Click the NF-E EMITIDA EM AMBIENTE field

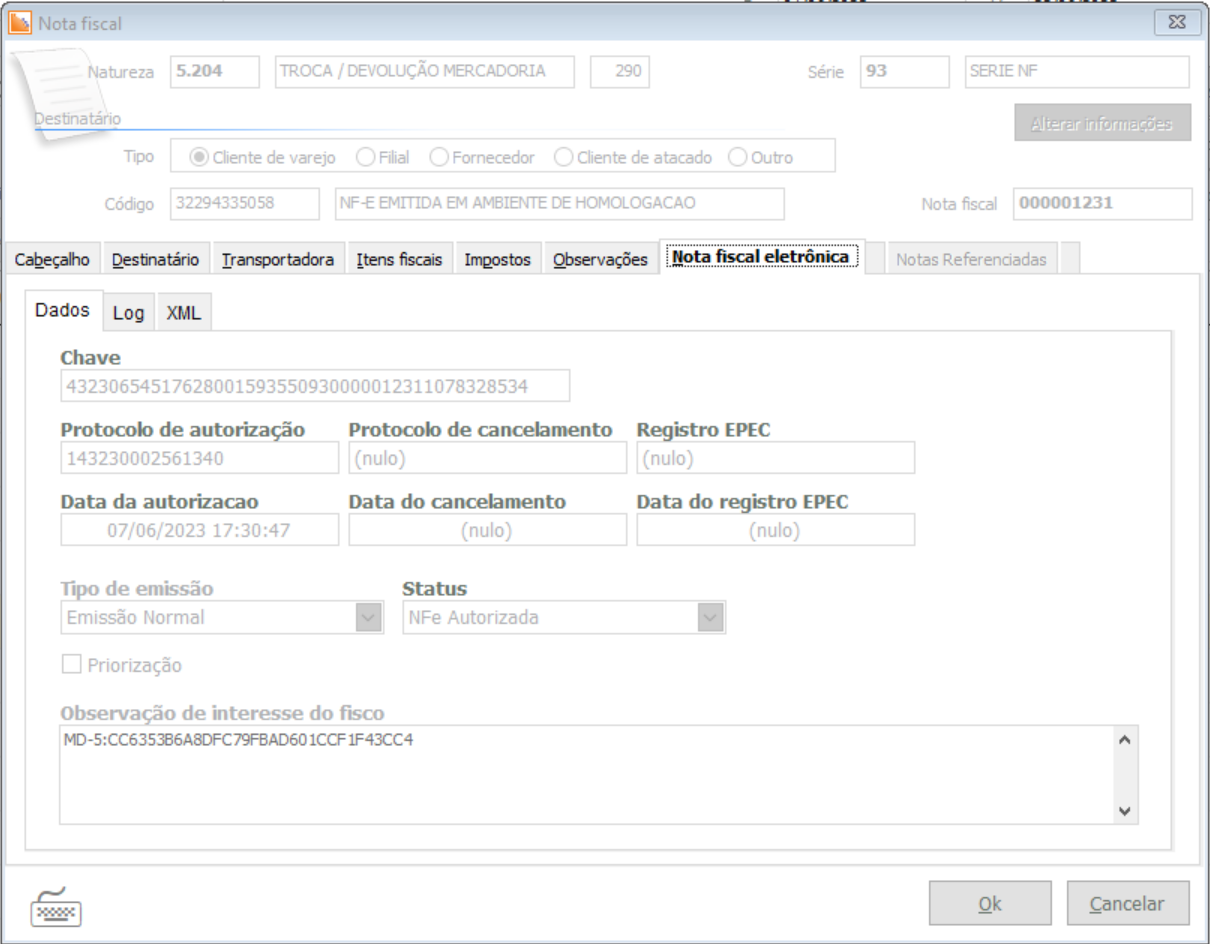[x=560, y=203]
